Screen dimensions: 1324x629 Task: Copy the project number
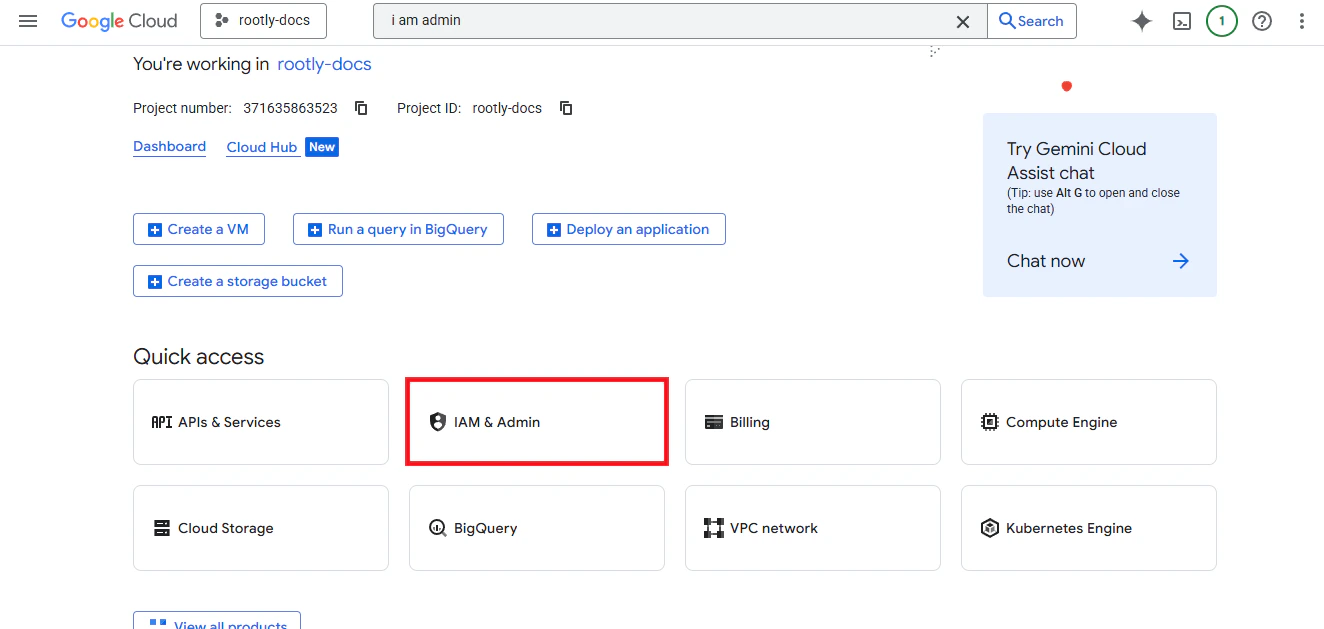coord(360,108)
